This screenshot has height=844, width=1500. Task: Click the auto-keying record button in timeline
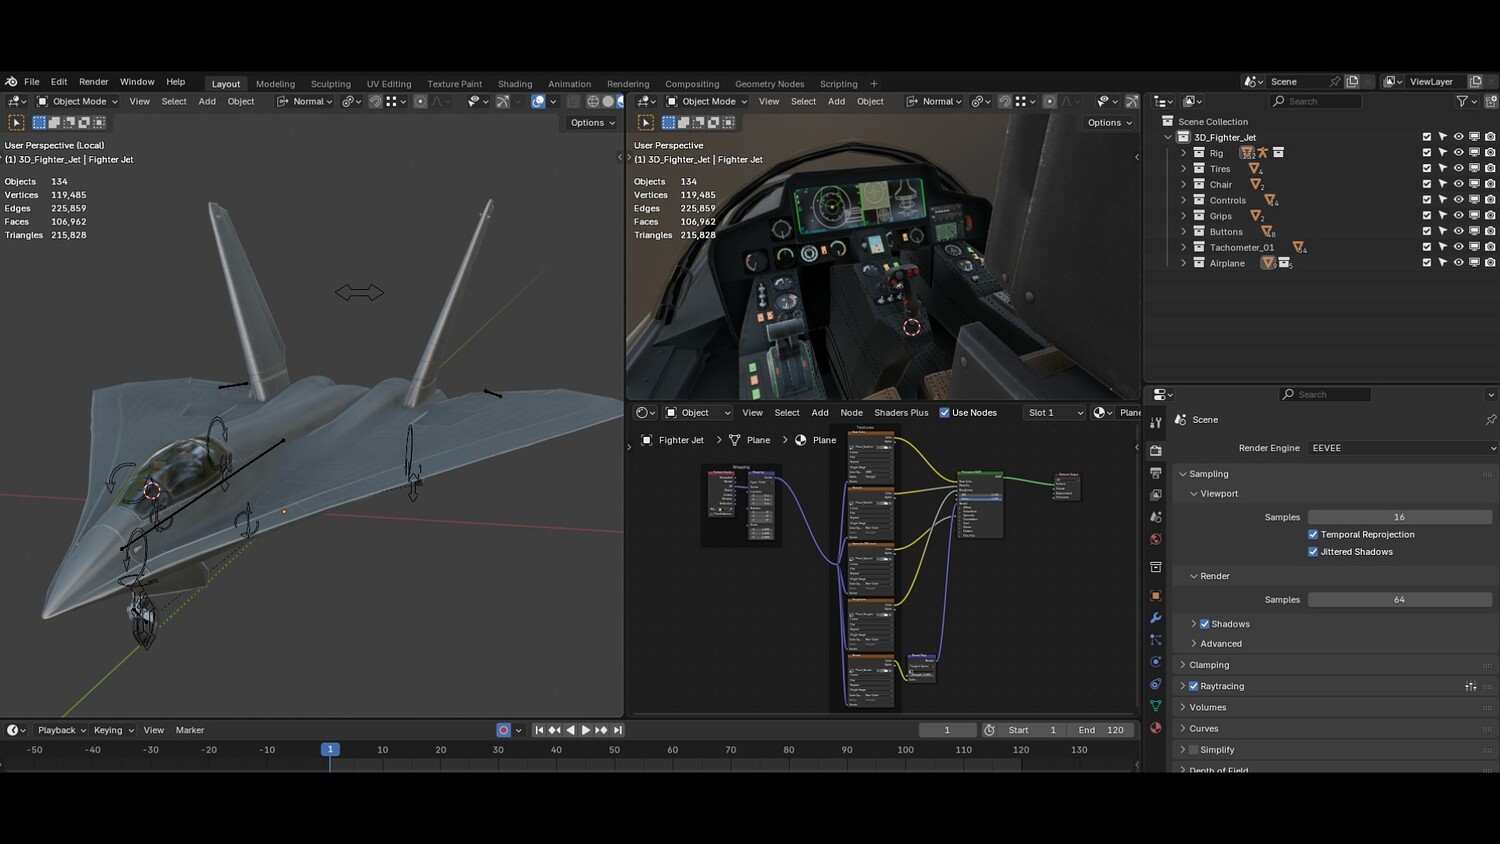tap(504, 730)
